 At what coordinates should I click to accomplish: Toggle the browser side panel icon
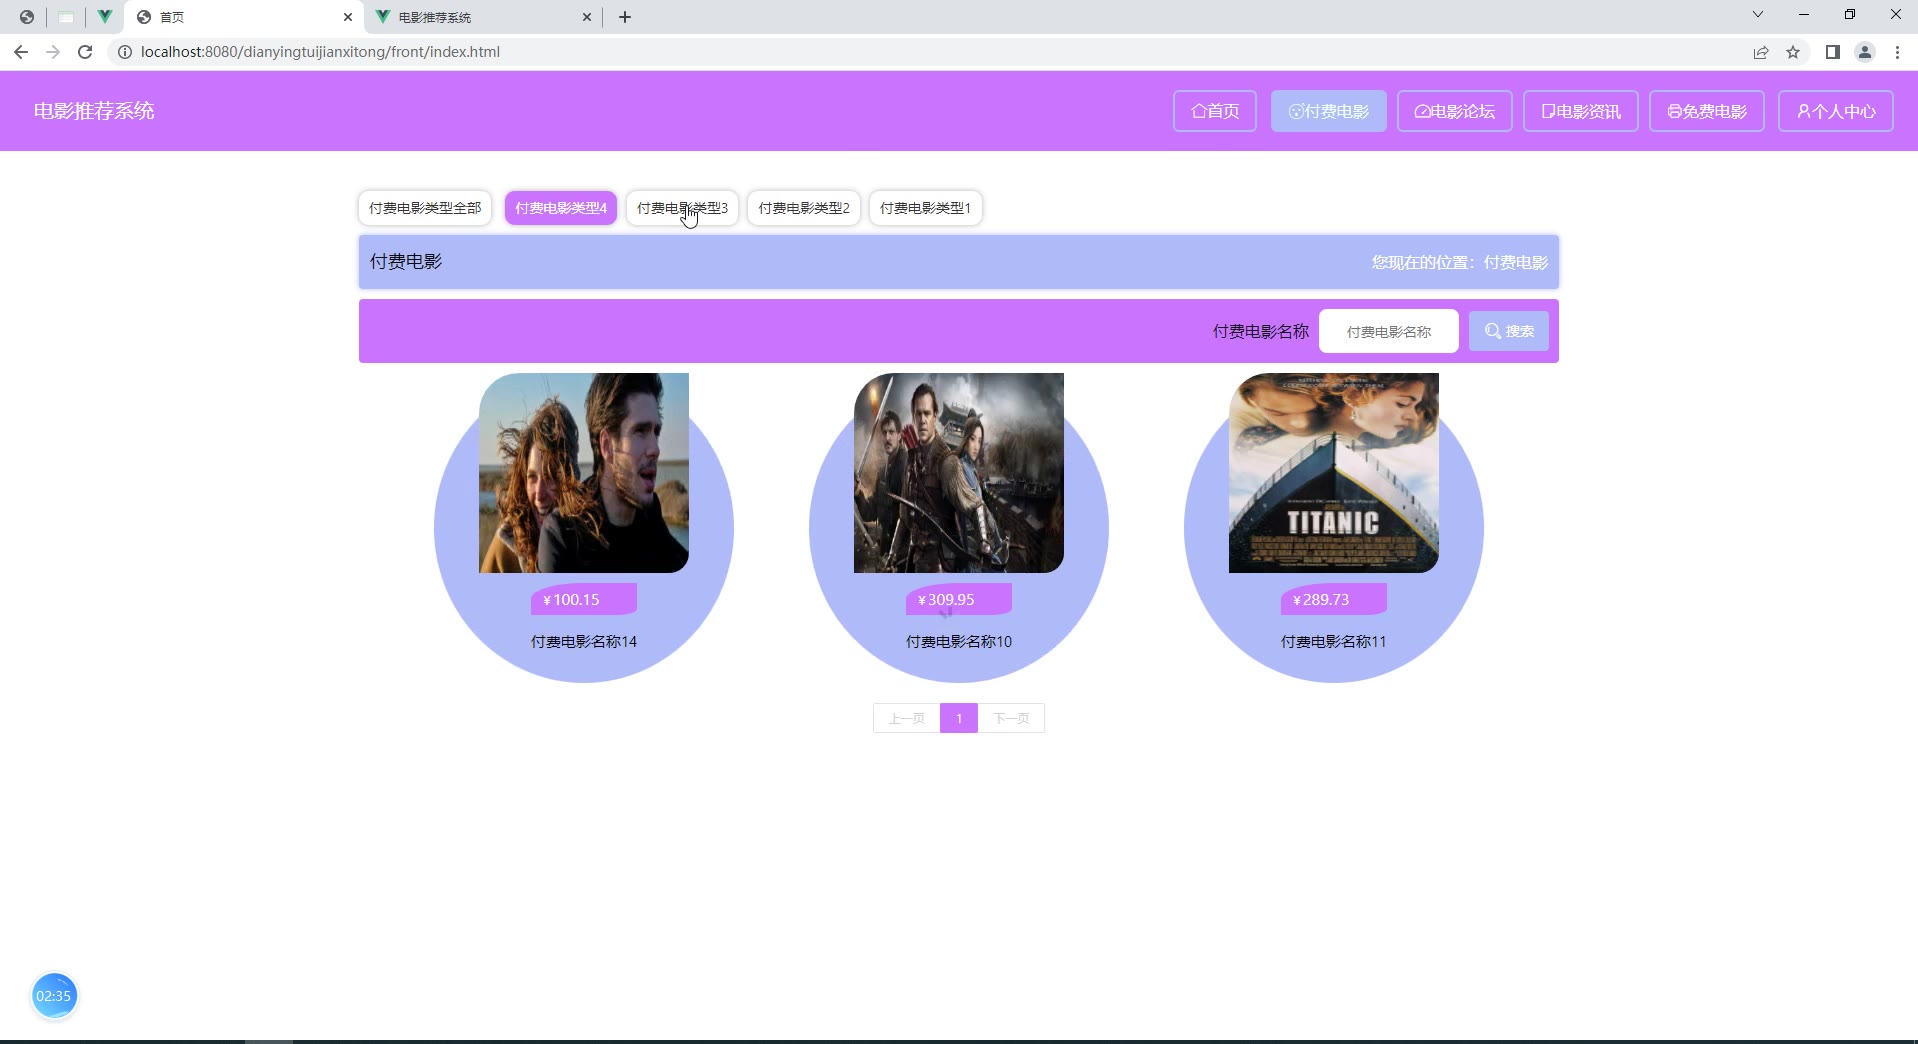click(x=1833, y=52)
